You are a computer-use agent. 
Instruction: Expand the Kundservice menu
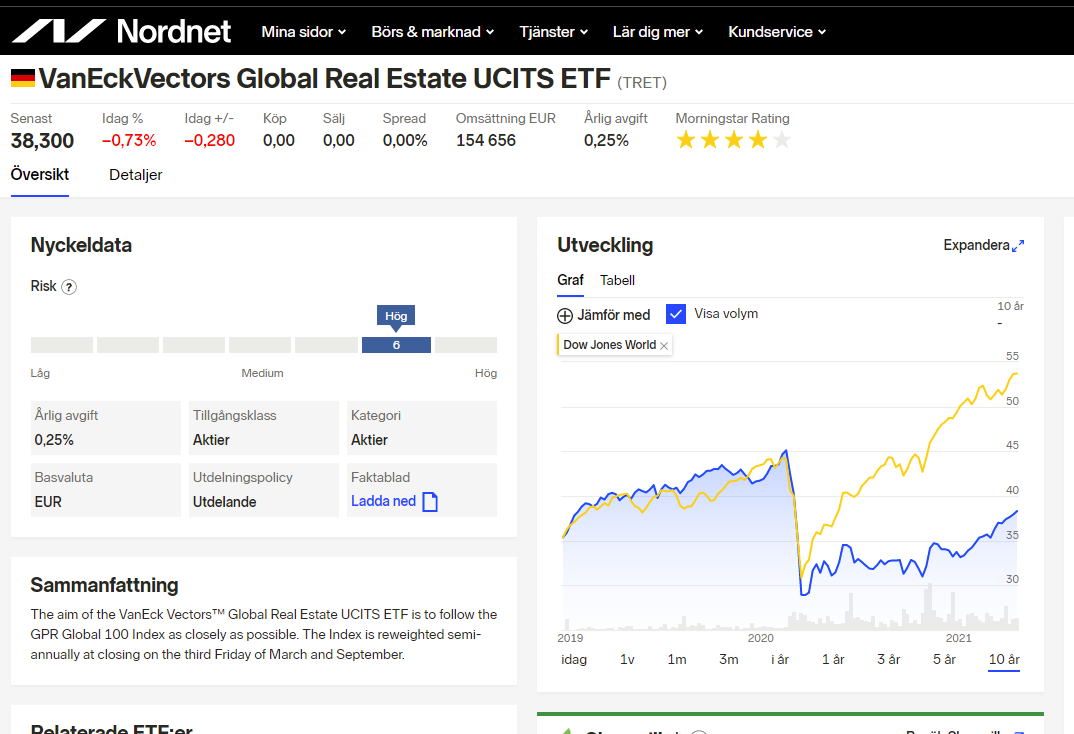pos(777,32)
